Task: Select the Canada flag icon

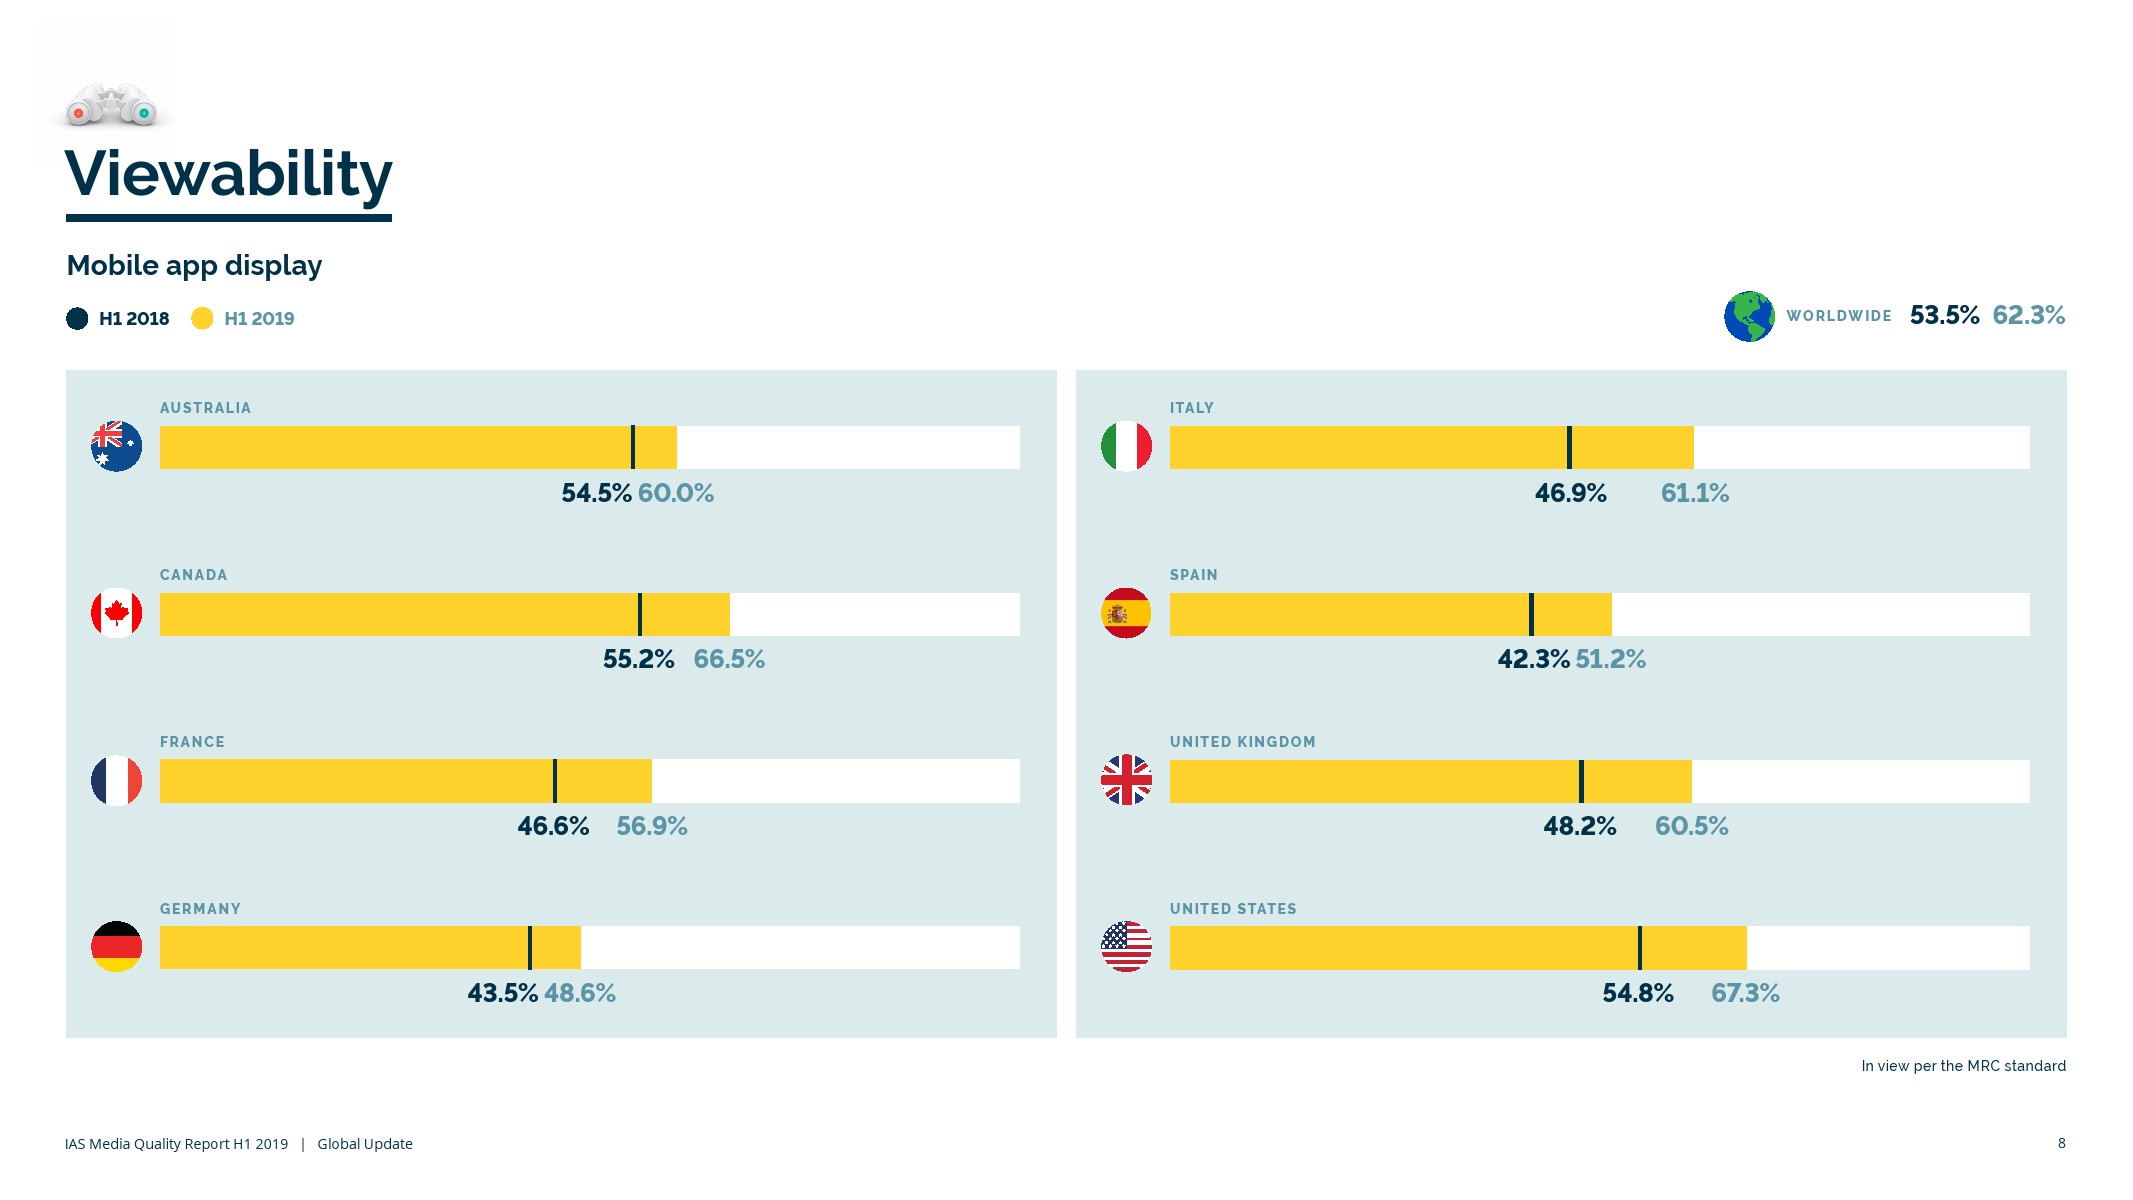Action: (x=116, y=613)
